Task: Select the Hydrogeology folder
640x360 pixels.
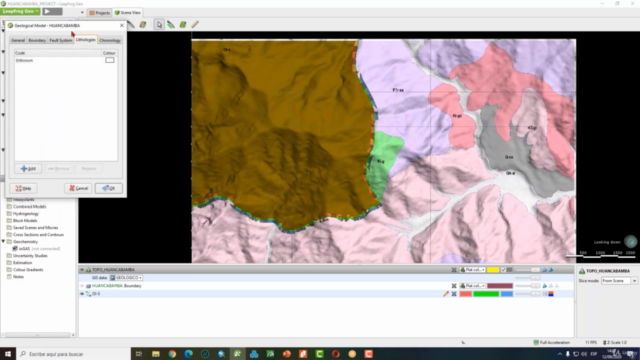Action: point(26,213)
